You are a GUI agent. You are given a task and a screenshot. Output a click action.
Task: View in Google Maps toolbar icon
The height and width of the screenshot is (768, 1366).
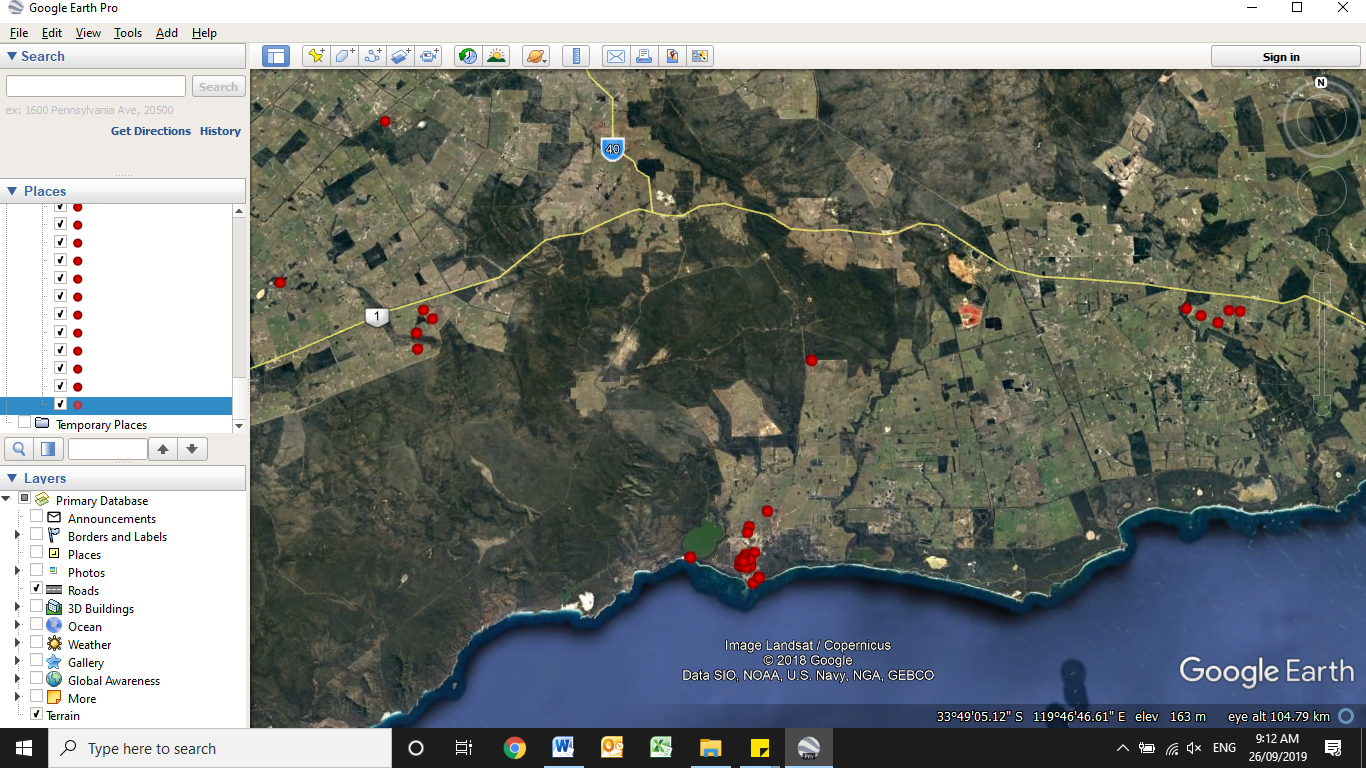[699, 56]
